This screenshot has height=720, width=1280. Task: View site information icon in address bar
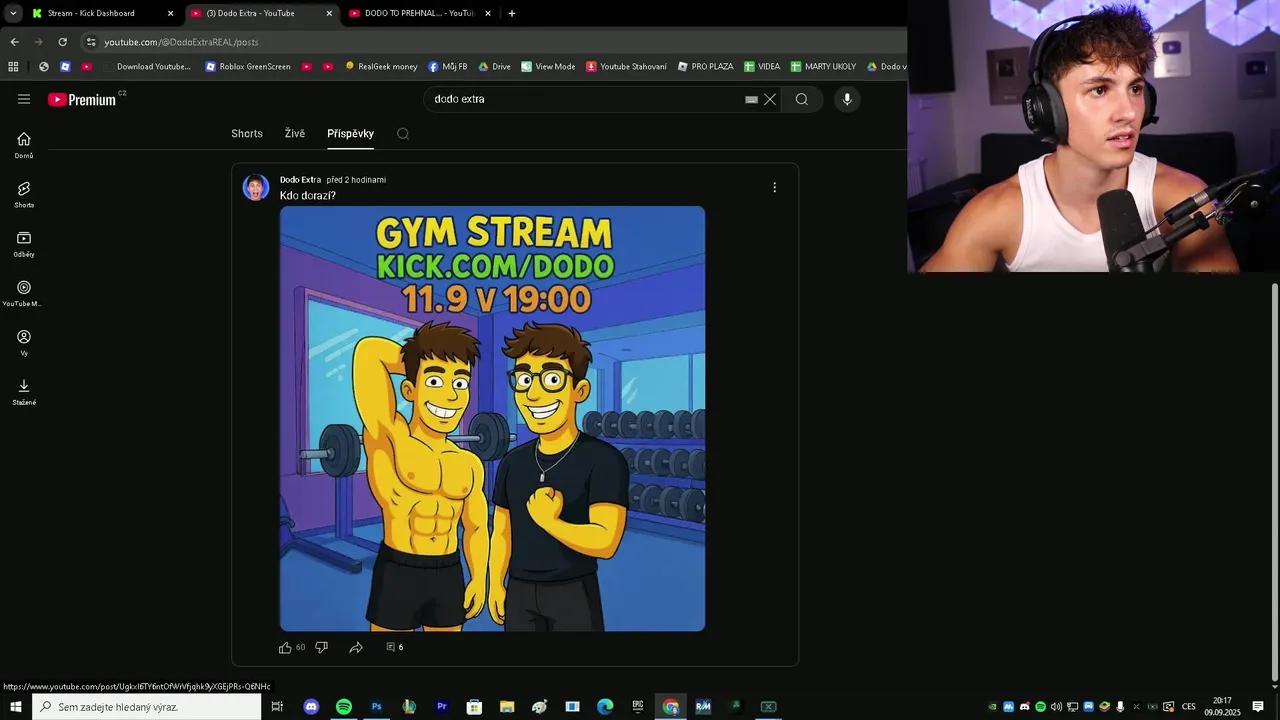(91, 42)
